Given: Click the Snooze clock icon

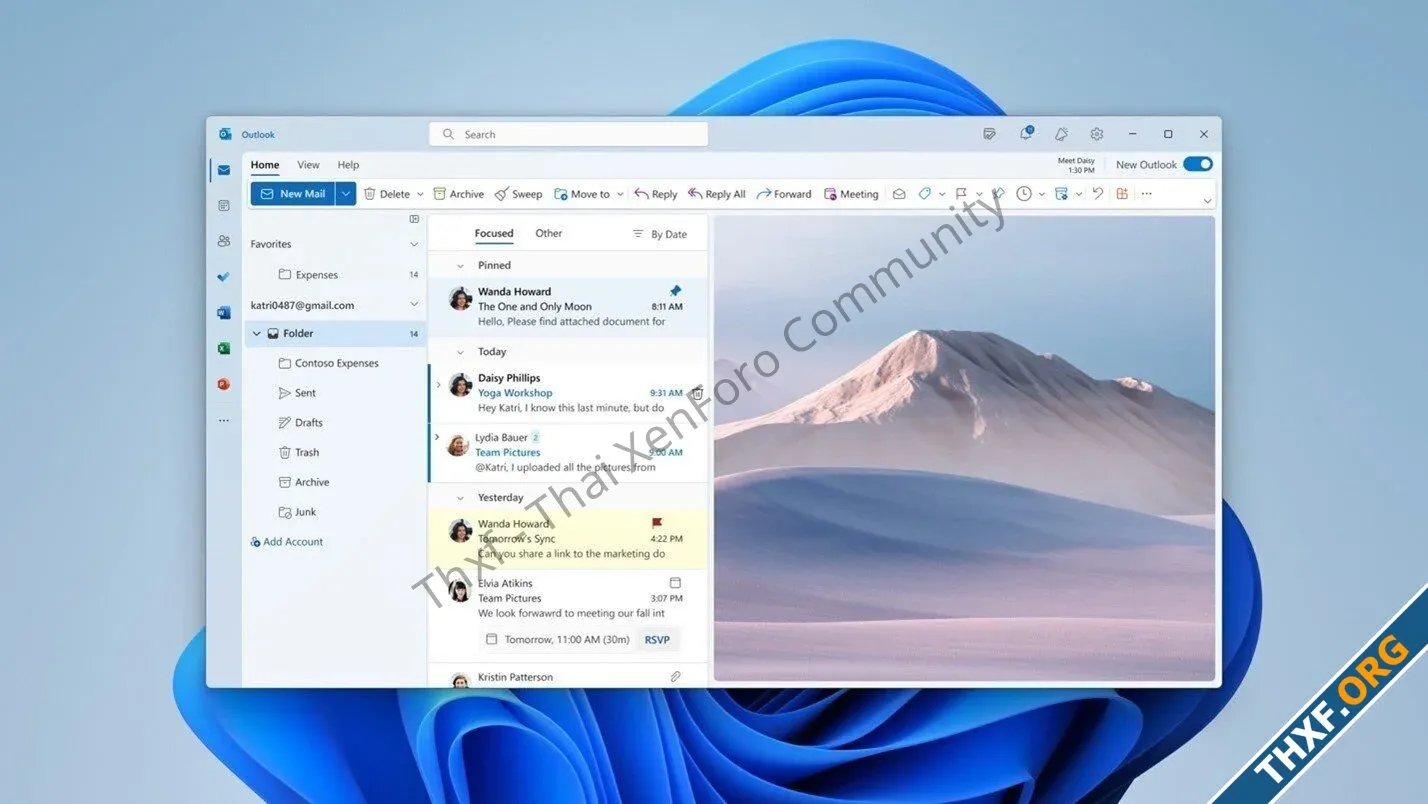Looking at the screenshot, I should coord(1024,194).
